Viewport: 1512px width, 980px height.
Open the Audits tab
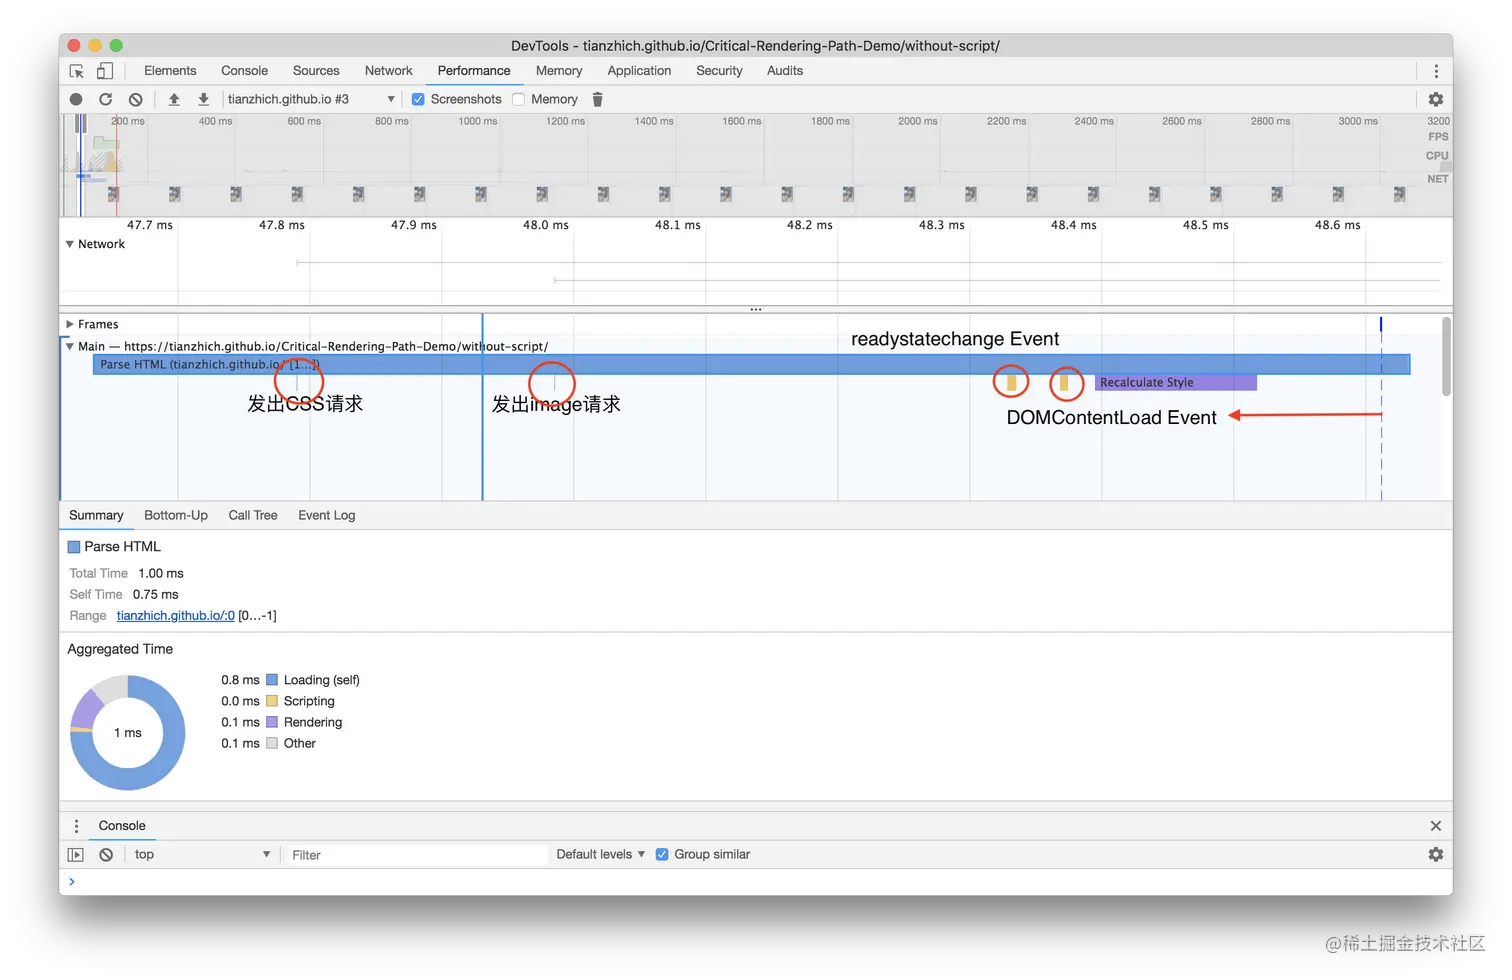coord(785,71)
